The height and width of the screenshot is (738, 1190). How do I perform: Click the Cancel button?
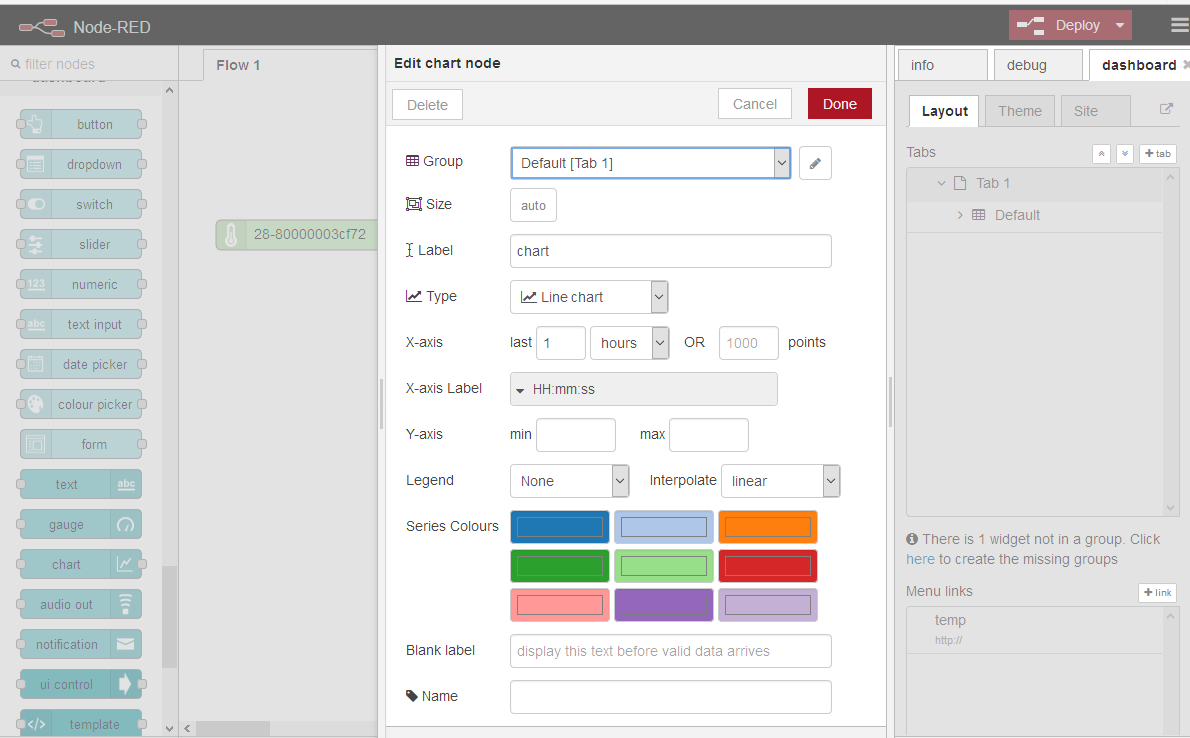[x=754, y=104]
